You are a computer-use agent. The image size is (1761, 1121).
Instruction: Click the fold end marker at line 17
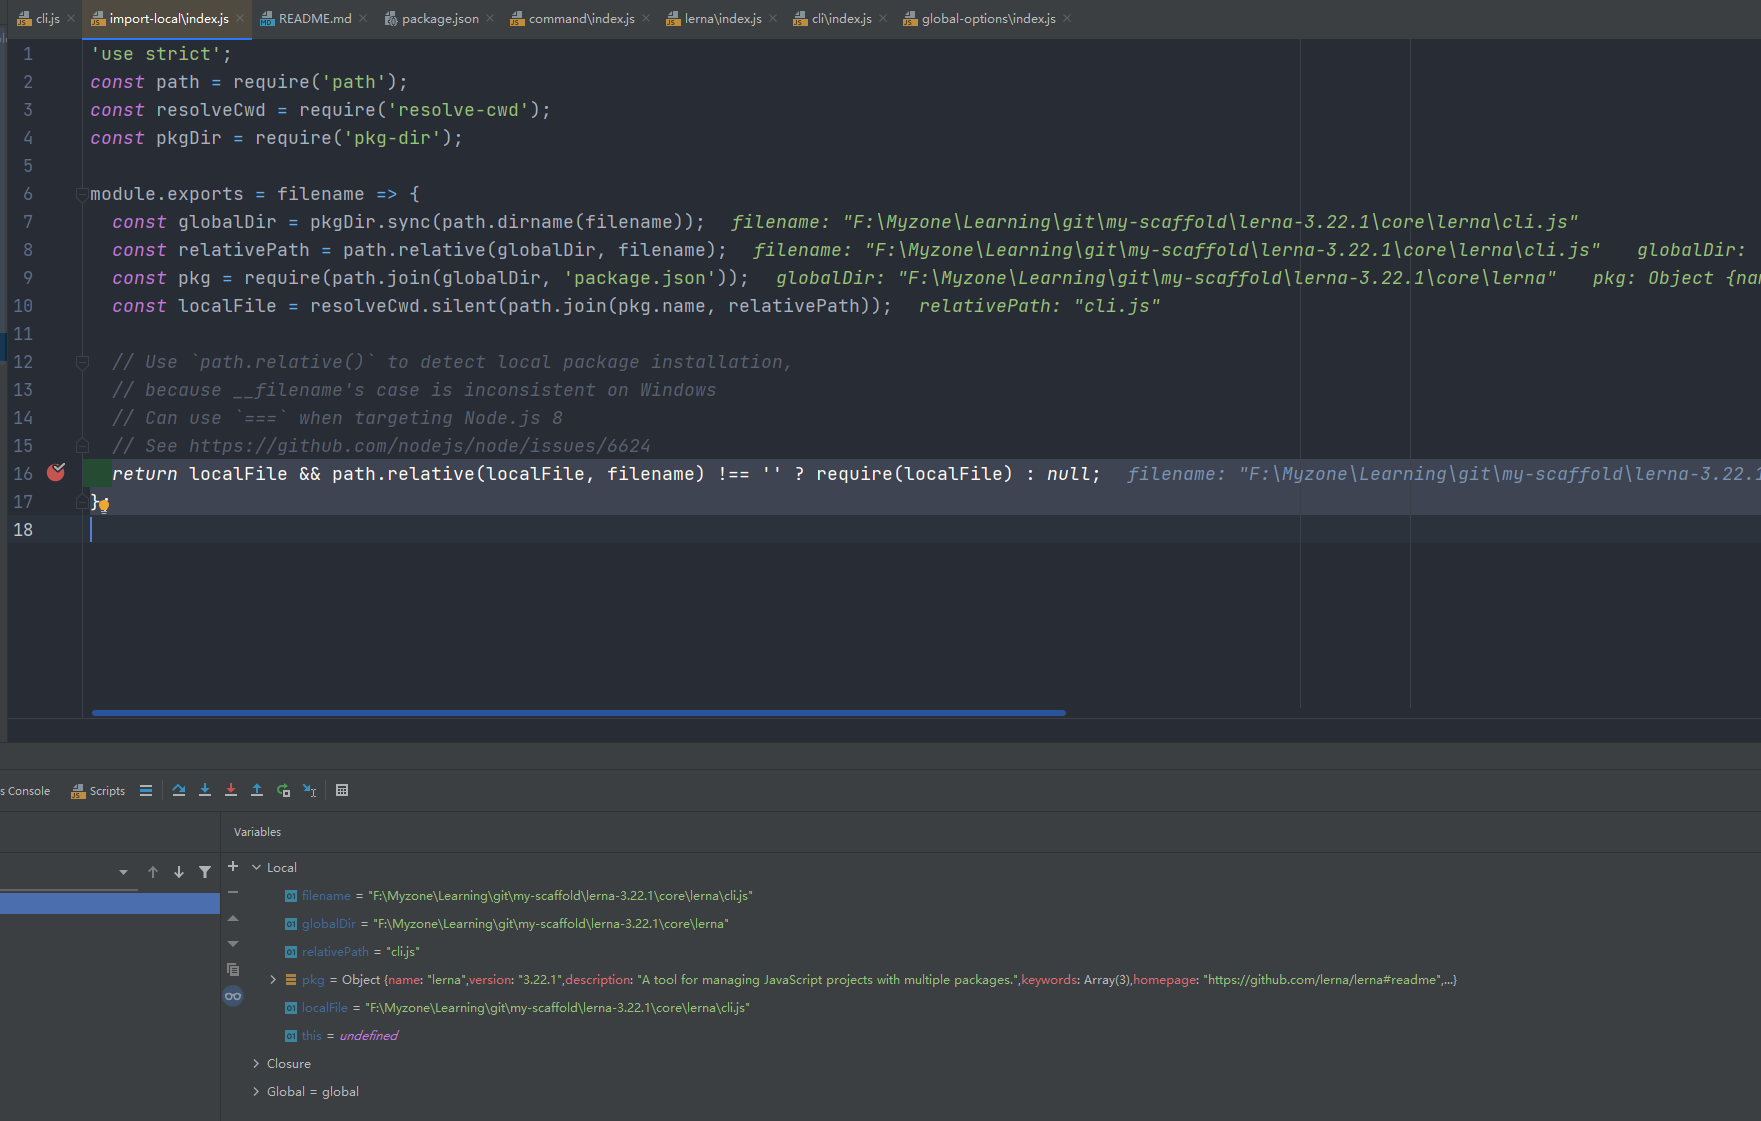tap(82, 502)
